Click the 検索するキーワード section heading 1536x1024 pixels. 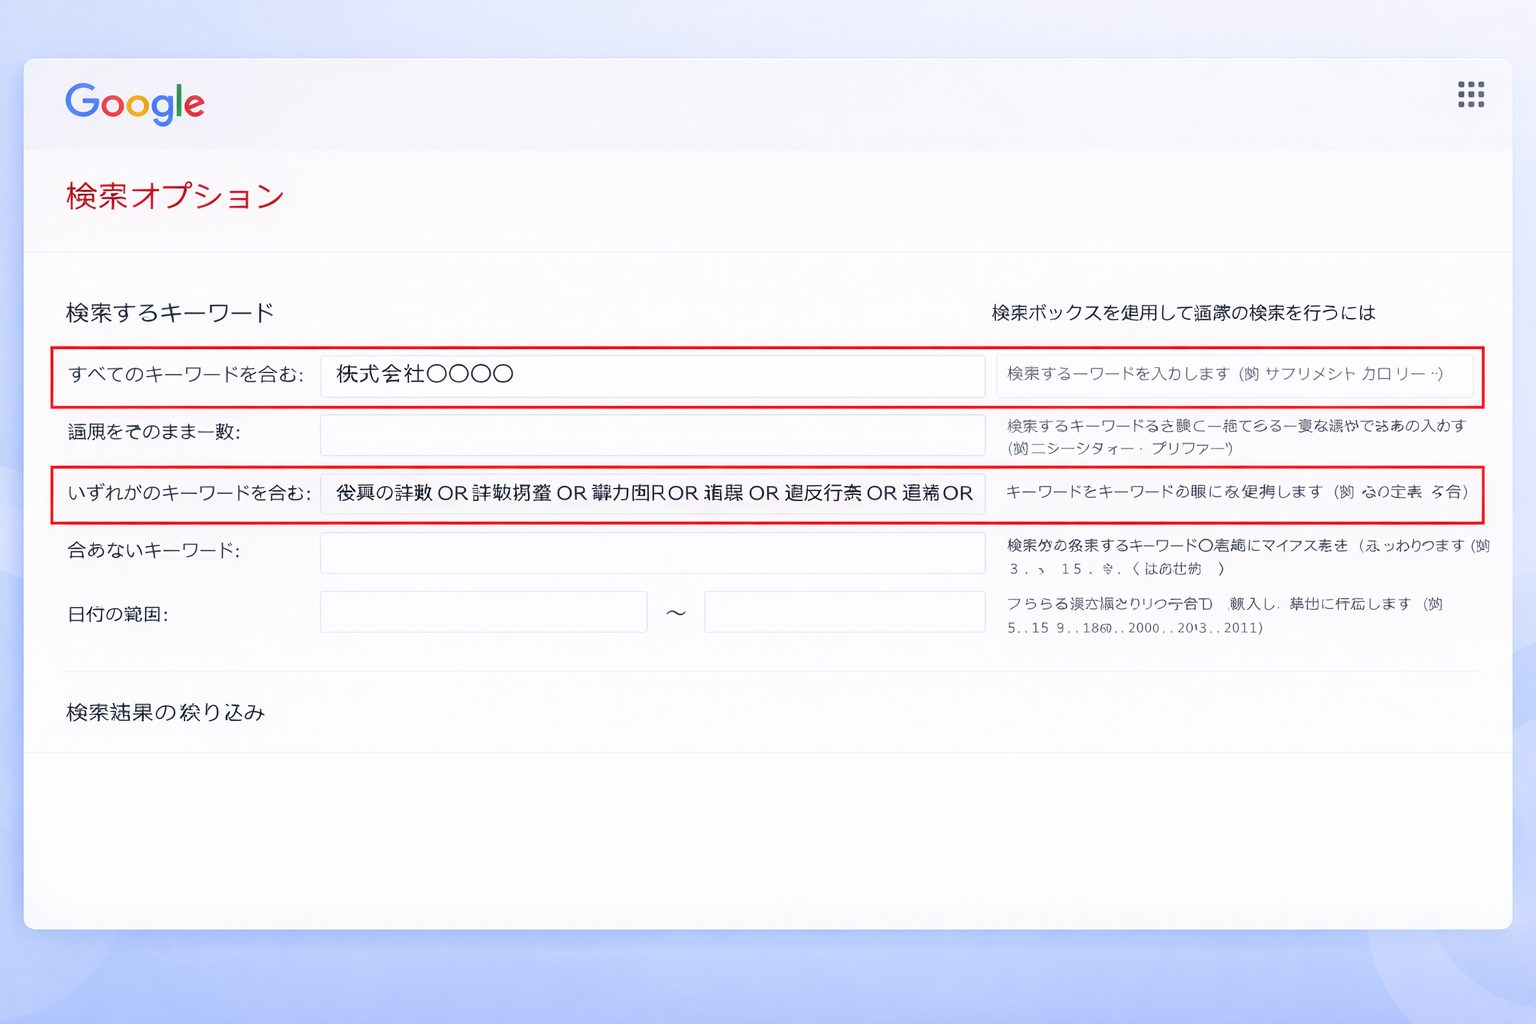(x=170, y=313)
